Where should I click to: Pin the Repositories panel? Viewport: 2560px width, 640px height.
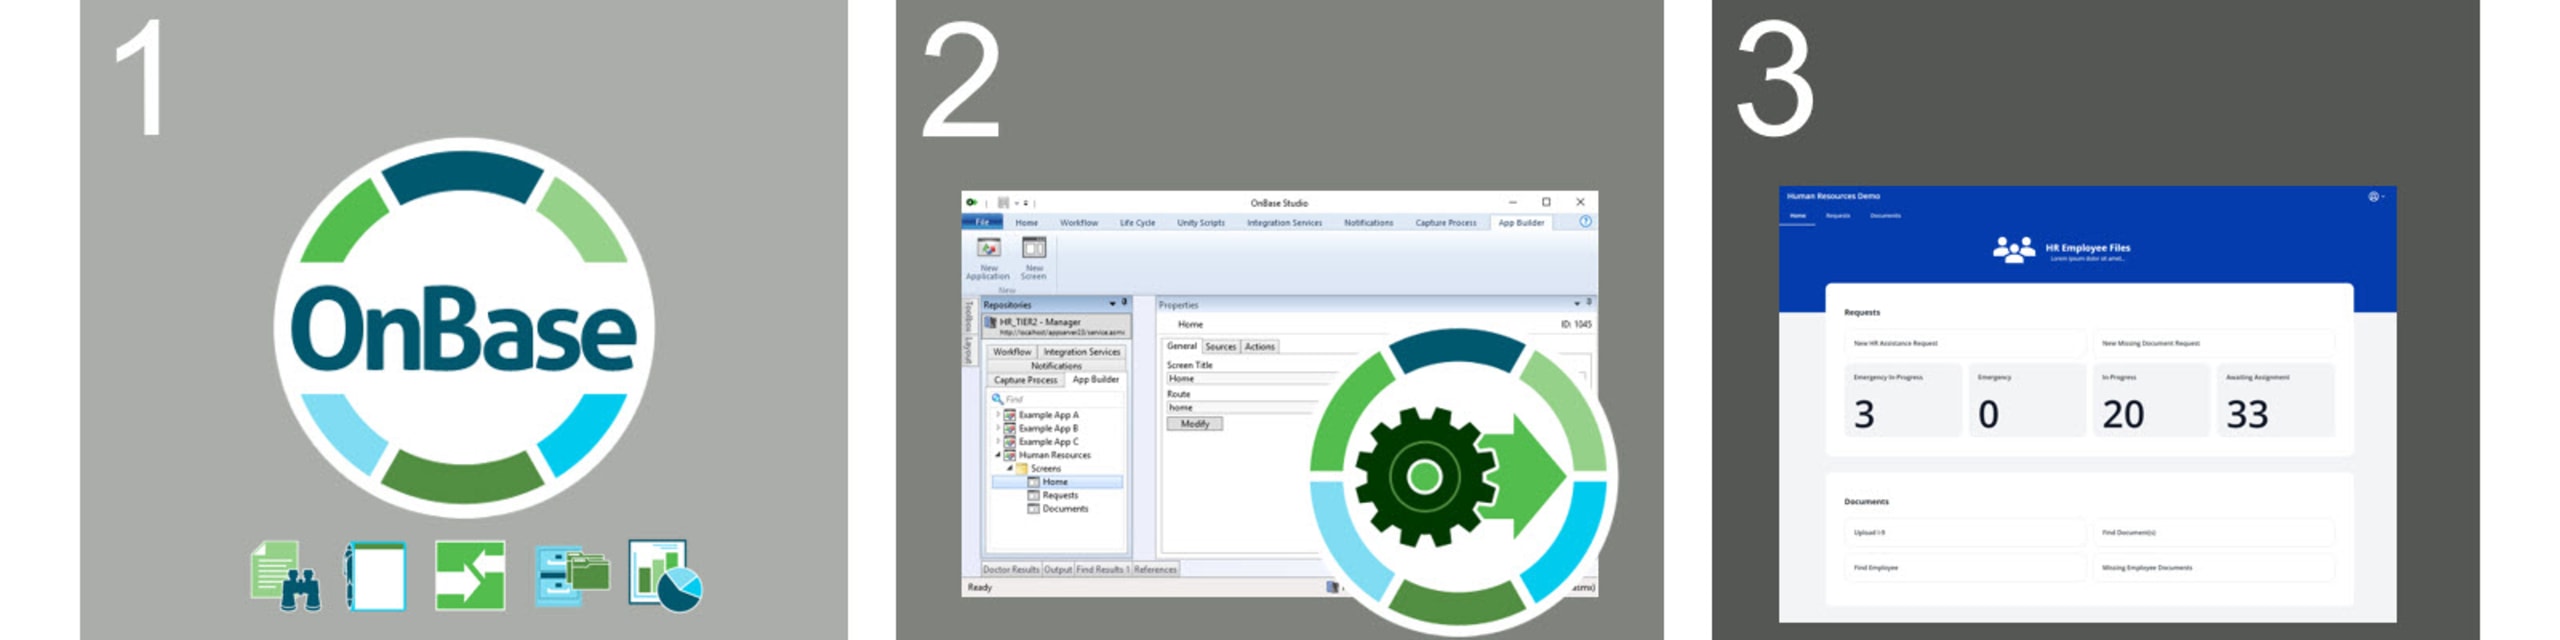point(1124,302)
